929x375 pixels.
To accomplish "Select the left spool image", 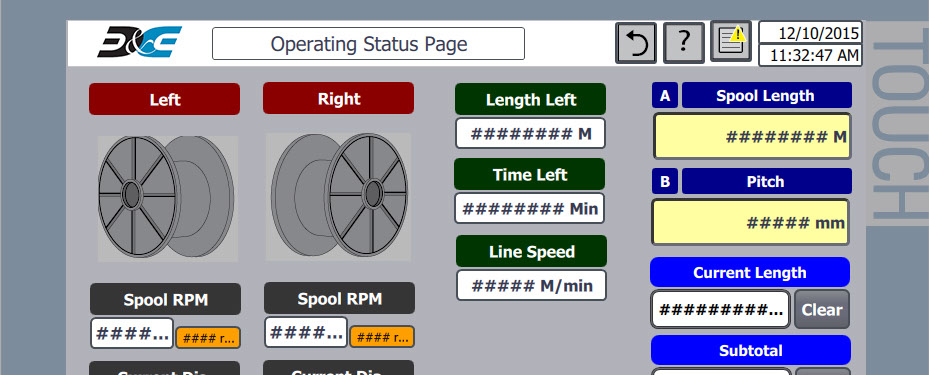I will [x=168, y=198].
